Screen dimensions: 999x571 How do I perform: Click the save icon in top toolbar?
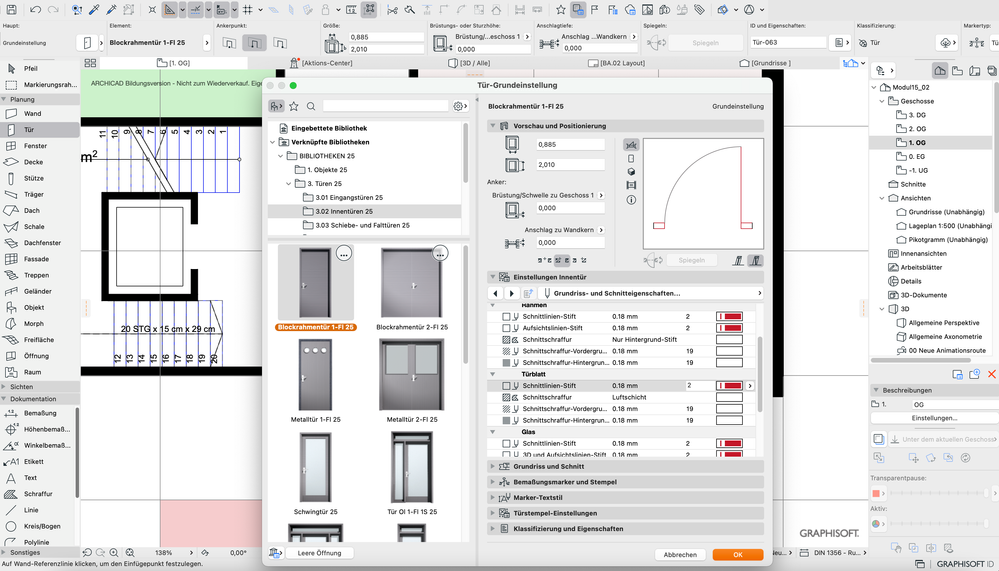(11, 10)
